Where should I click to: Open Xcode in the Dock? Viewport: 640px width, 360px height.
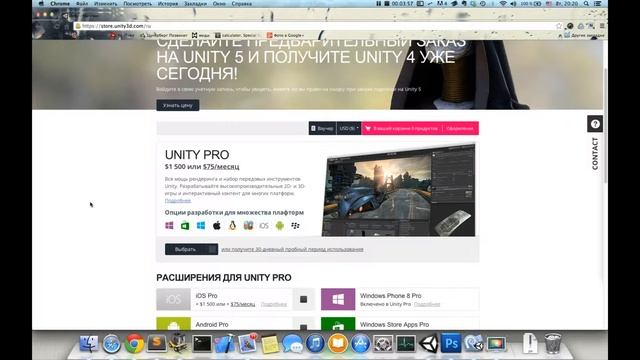click(224, 344)
